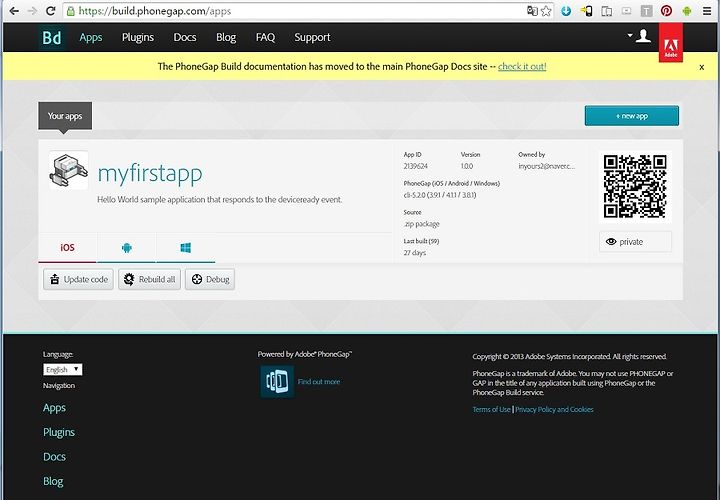This screenshot has height=500, width=720.
Task: Click Blog in footer navigation
Action: pyautogui.click(x=53, y=481)
